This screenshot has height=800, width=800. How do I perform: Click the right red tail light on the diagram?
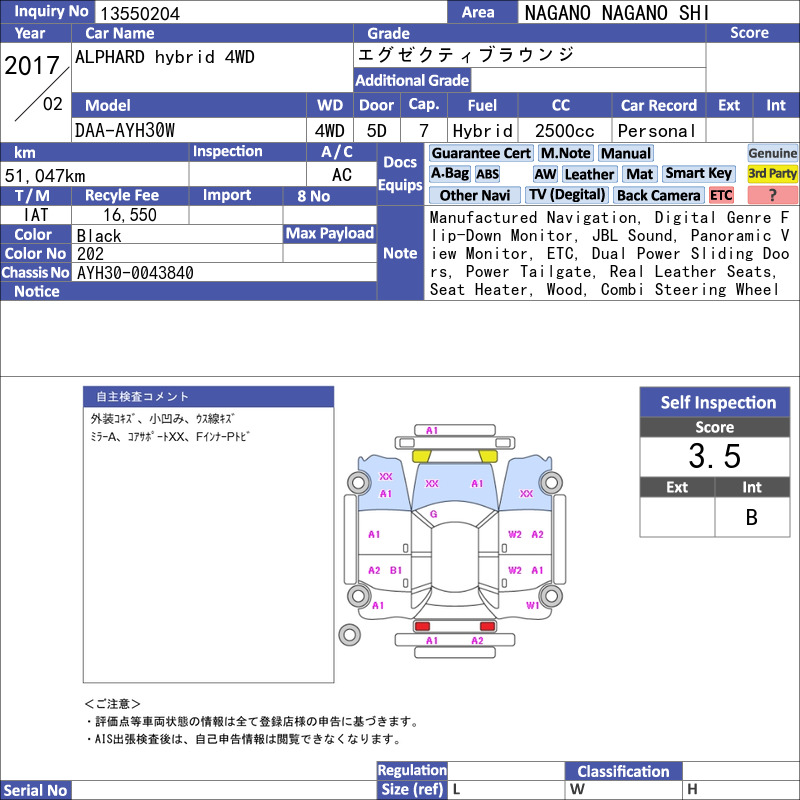tap(487, 626)
